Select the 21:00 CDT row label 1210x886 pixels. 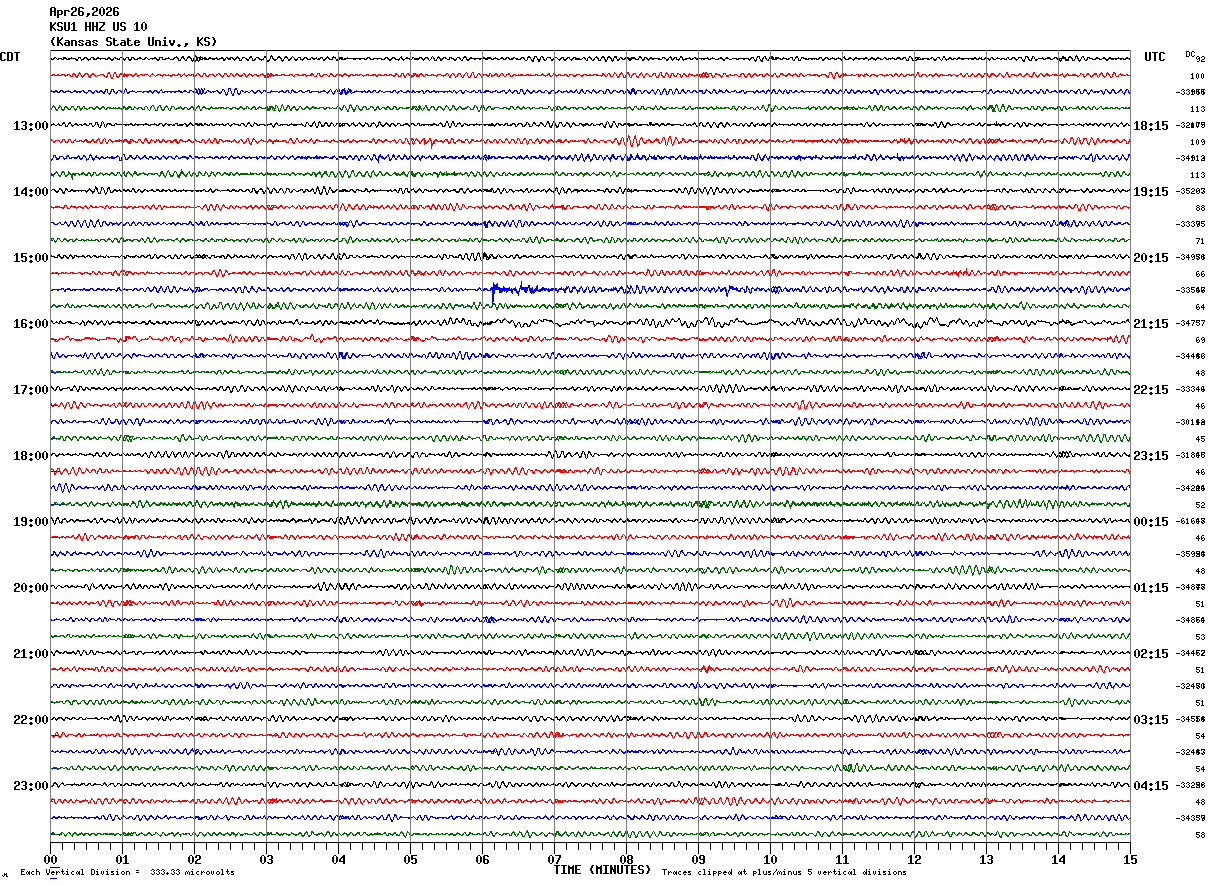pos(31,654)
